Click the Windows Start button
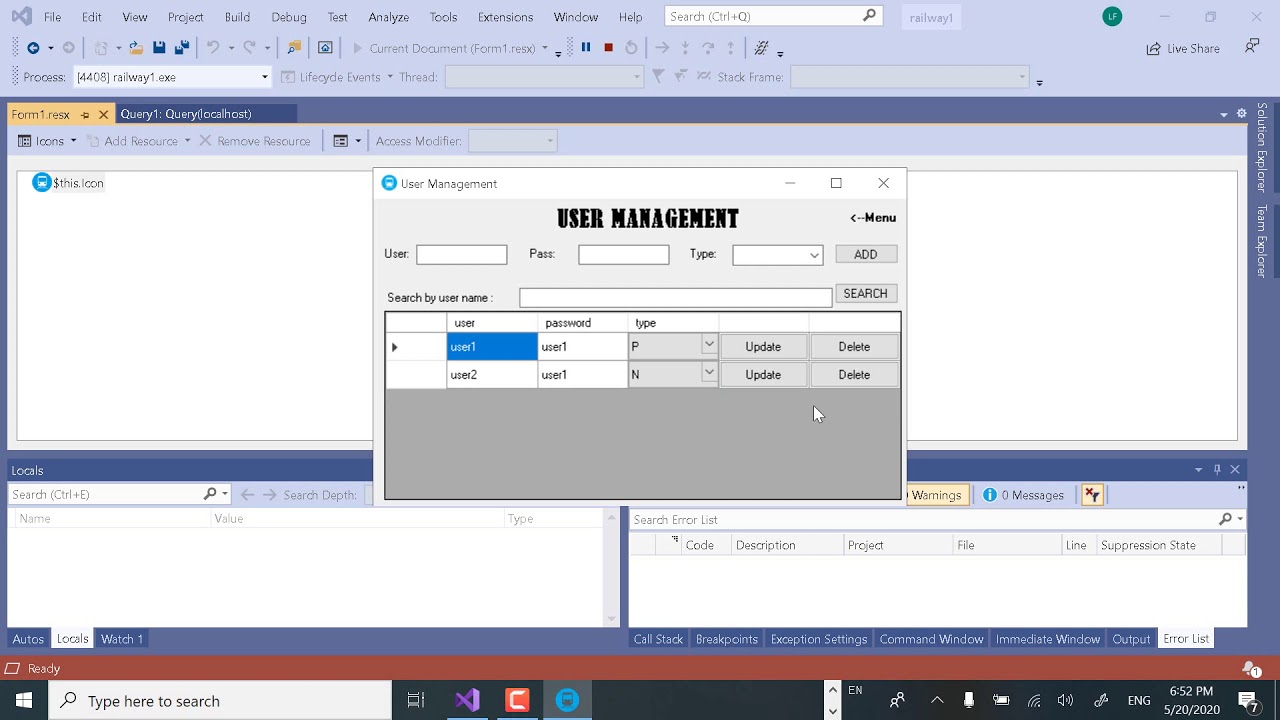The height and width of the screenshot is (720, 1280). point(24,700)
